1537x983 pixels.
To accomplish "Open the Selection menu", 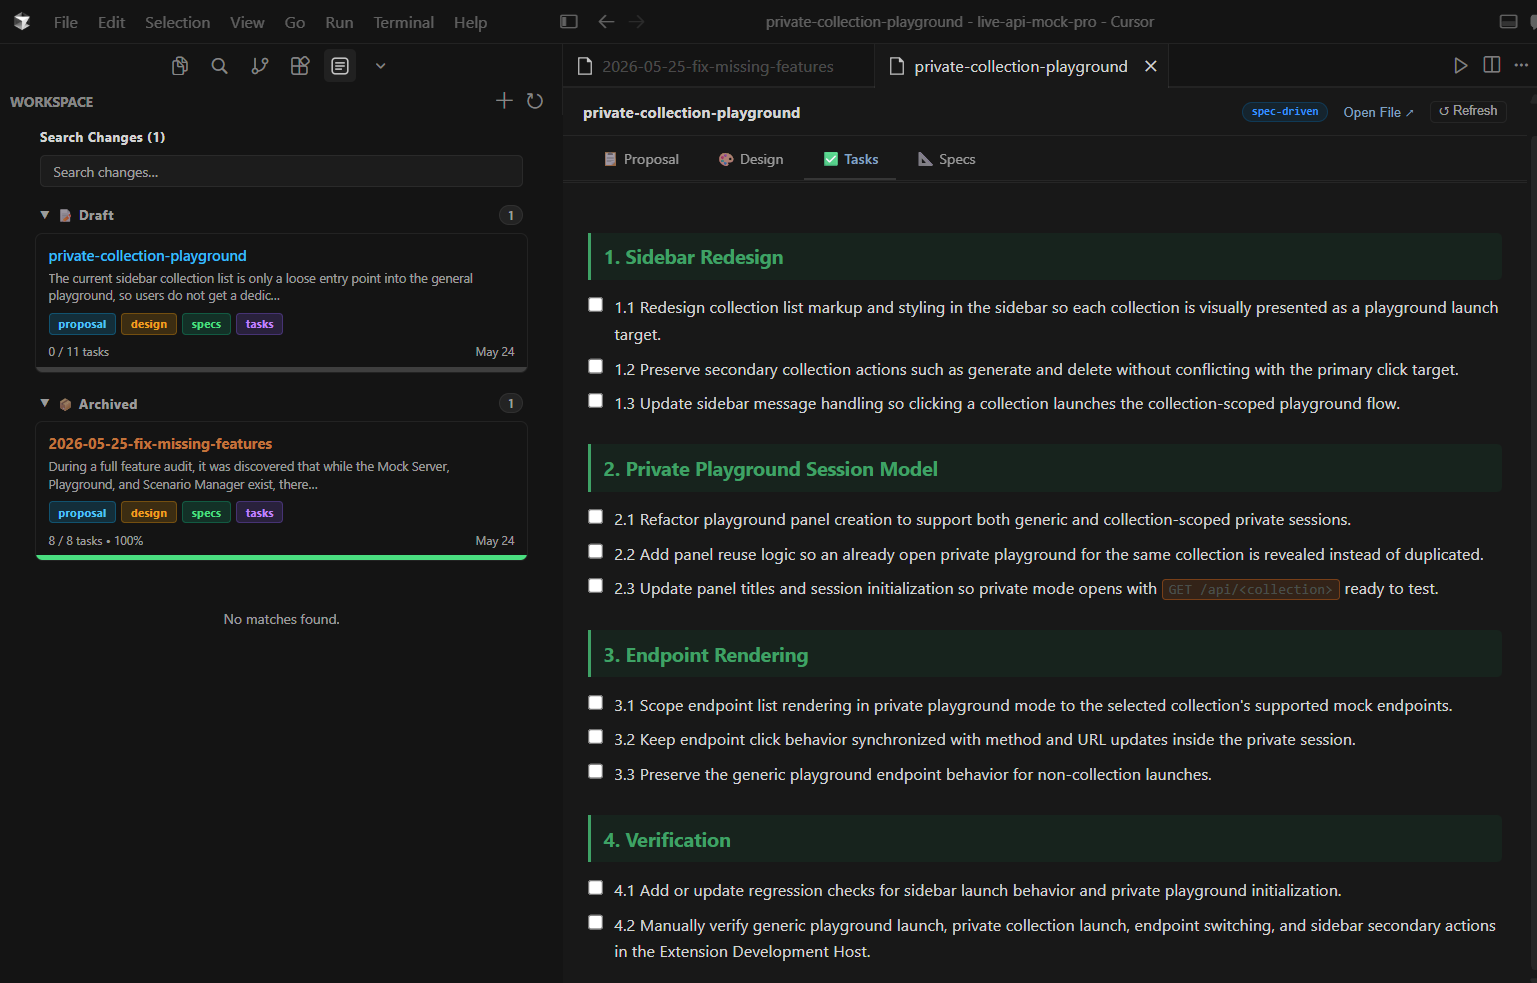I will 177,22.
